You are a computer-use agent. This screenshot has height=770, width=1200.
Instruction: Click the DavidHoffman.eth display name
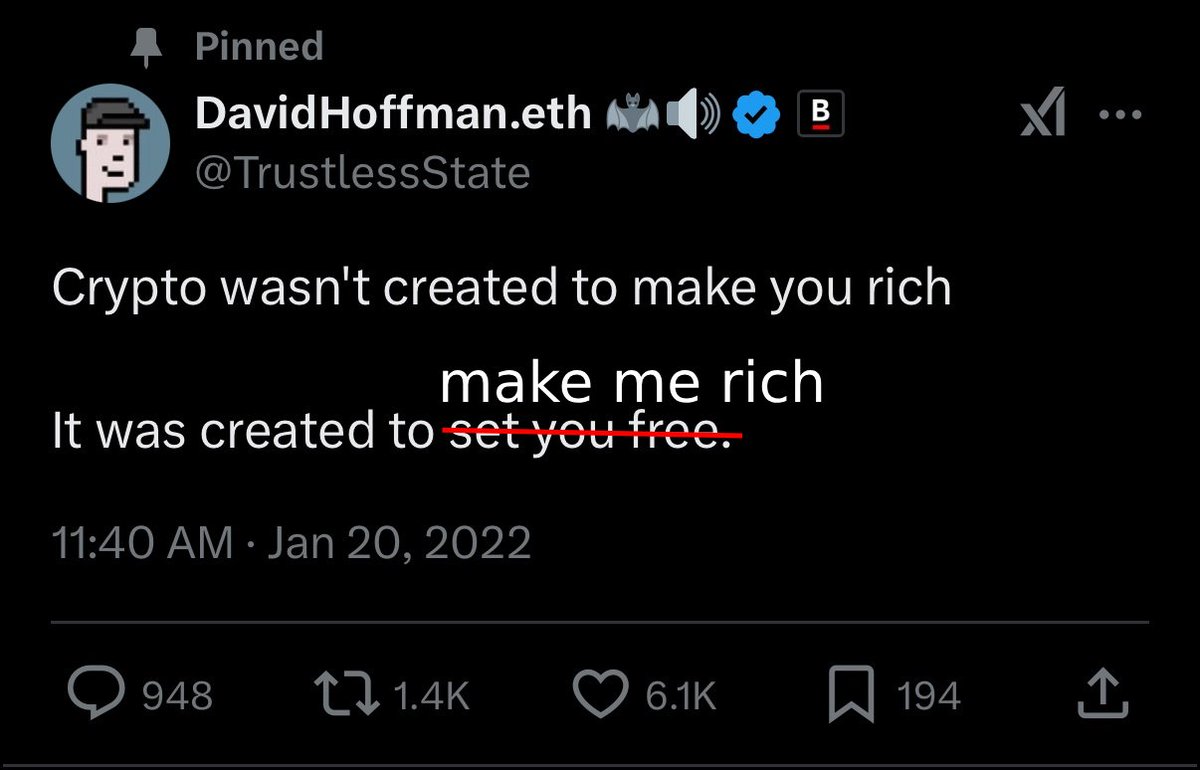tap(393, 113)
